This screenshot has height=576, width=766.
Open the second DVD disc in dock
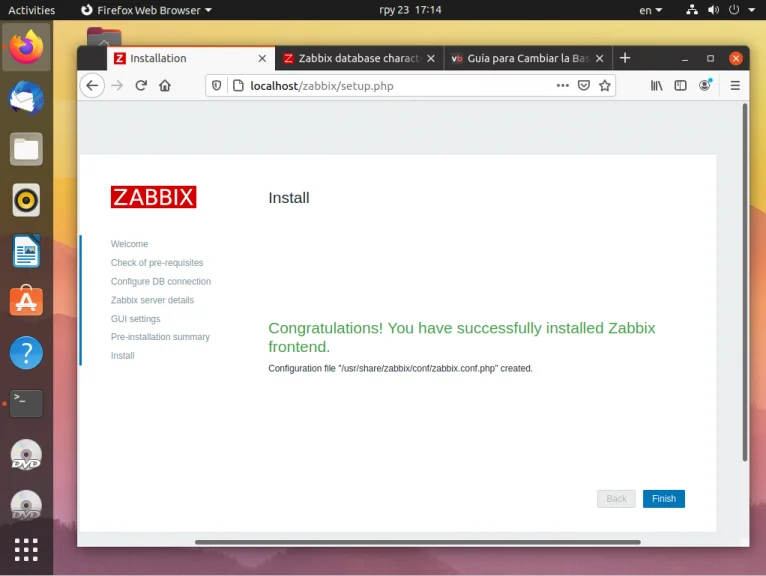26,505
